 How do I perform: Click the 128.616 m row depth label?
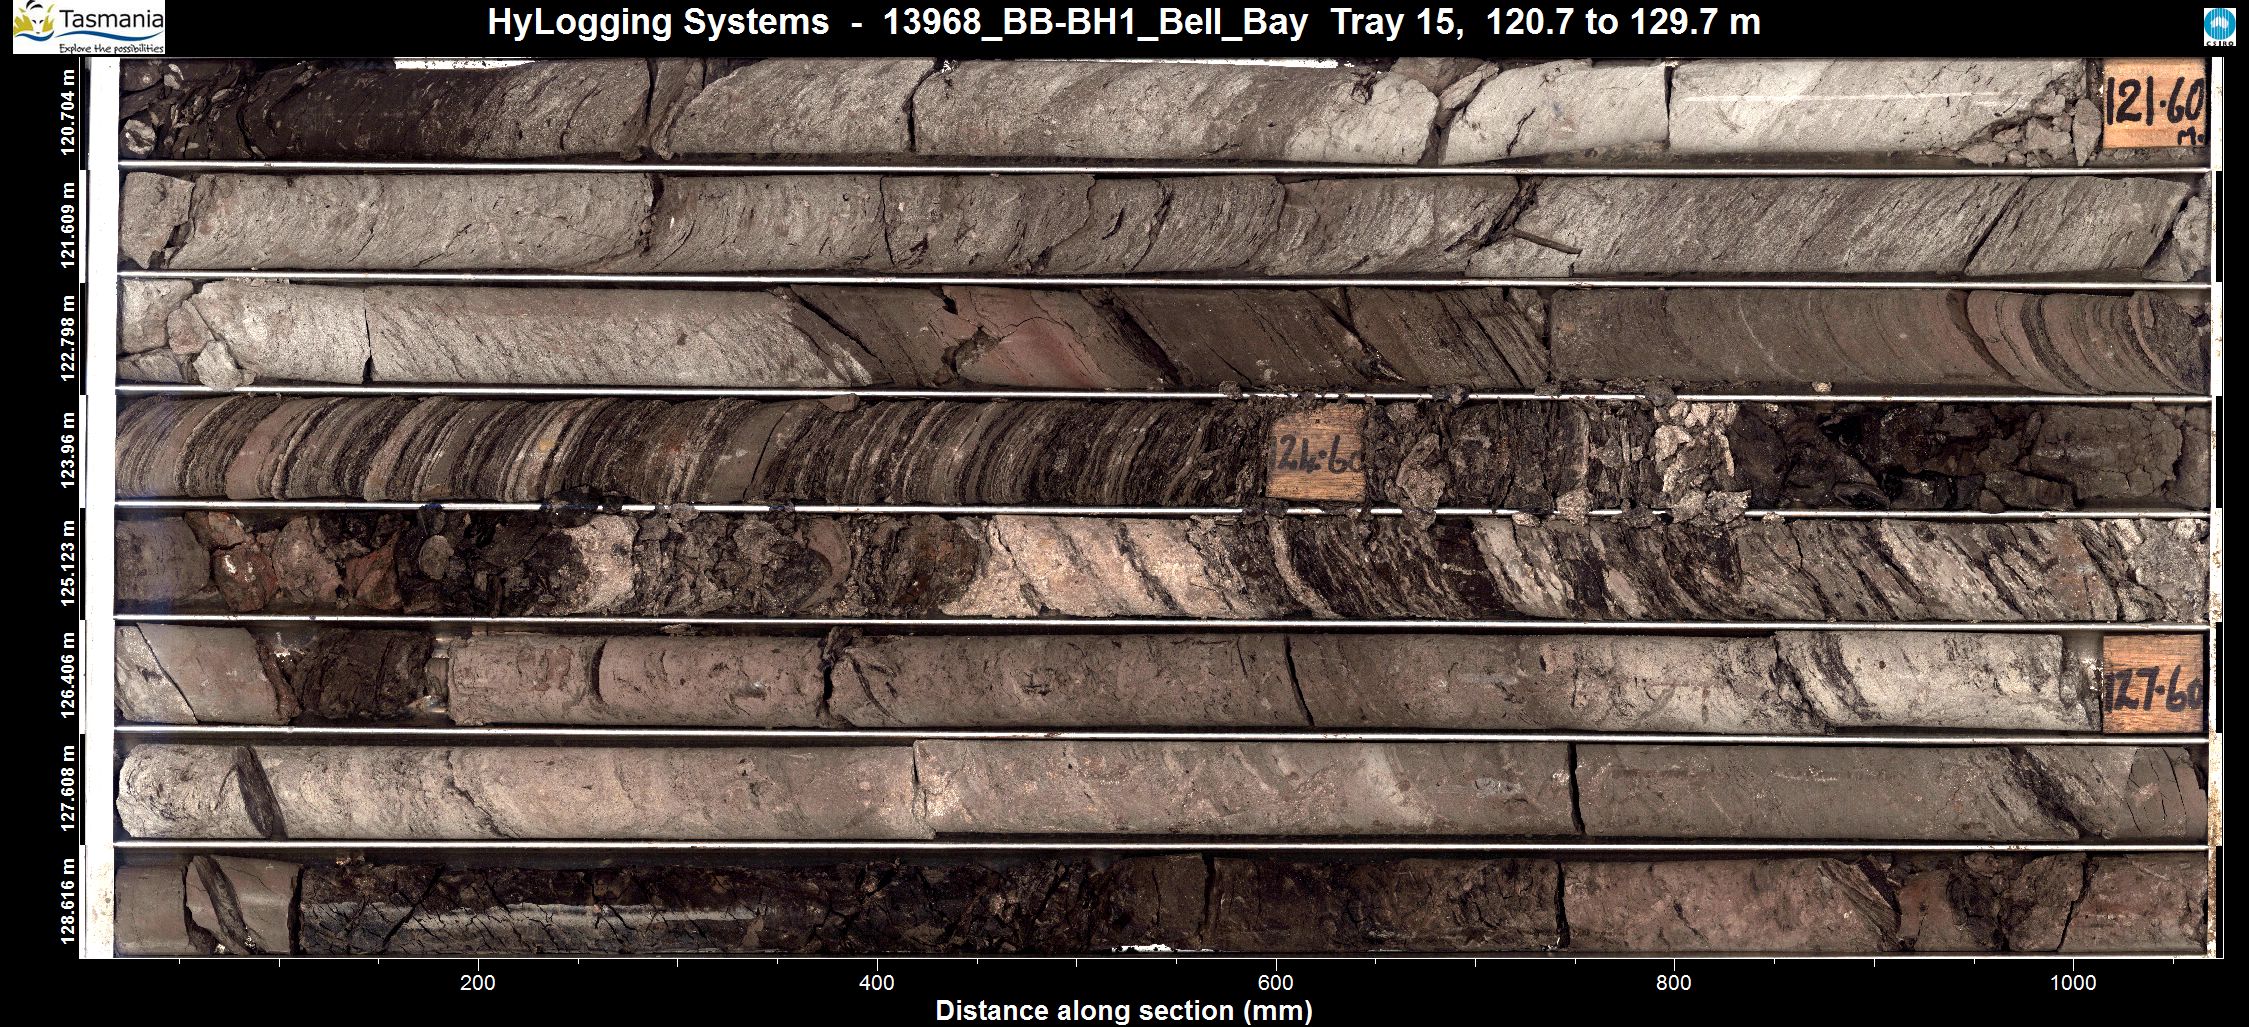point(68,900)
